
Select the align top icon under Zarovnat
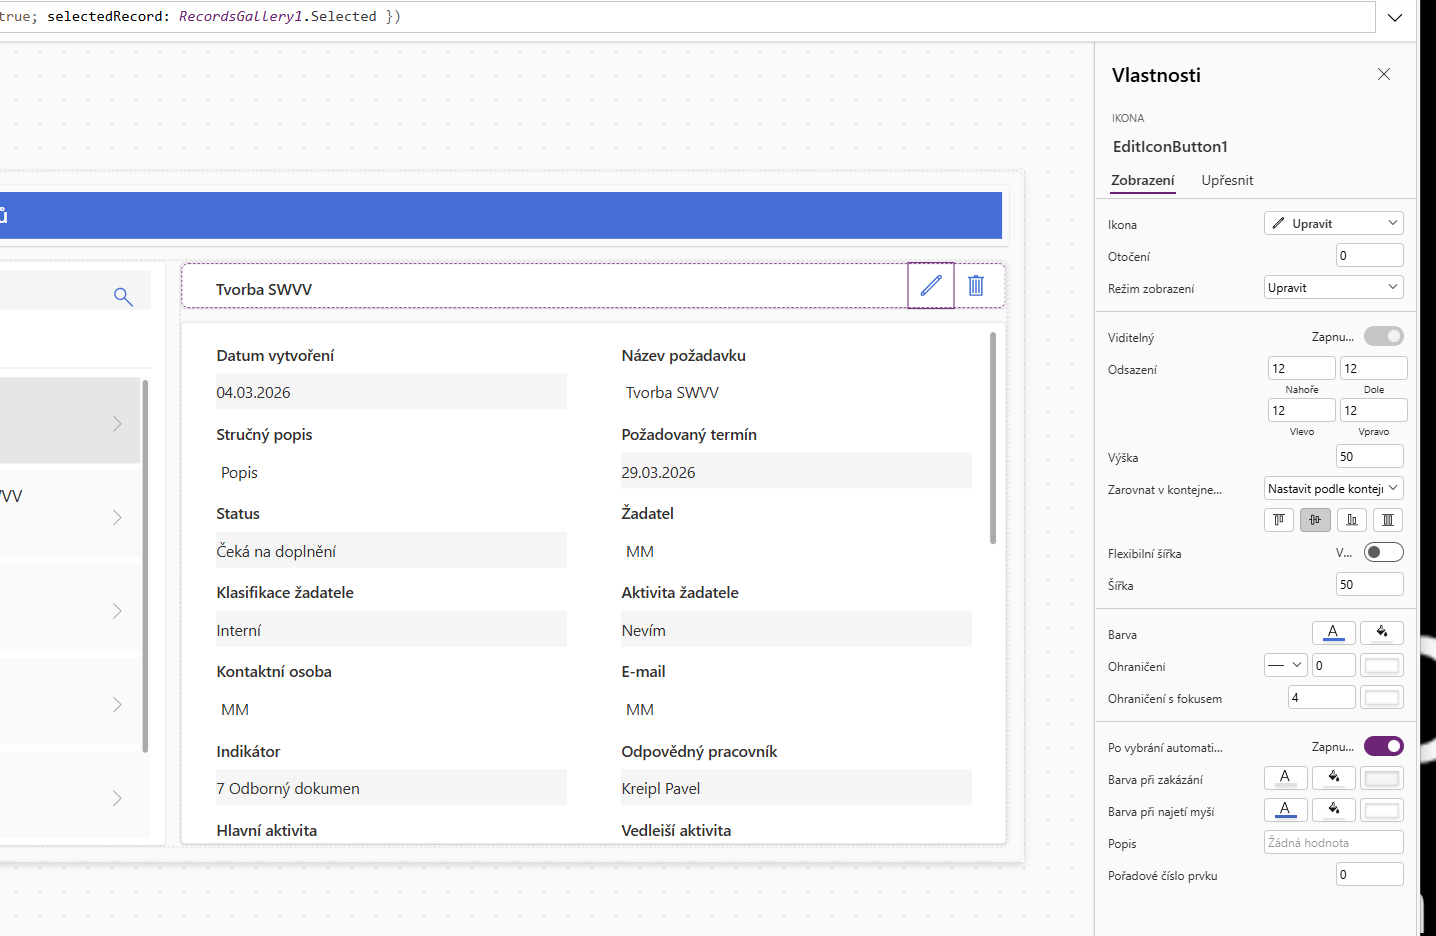[x=1279, y=520]
